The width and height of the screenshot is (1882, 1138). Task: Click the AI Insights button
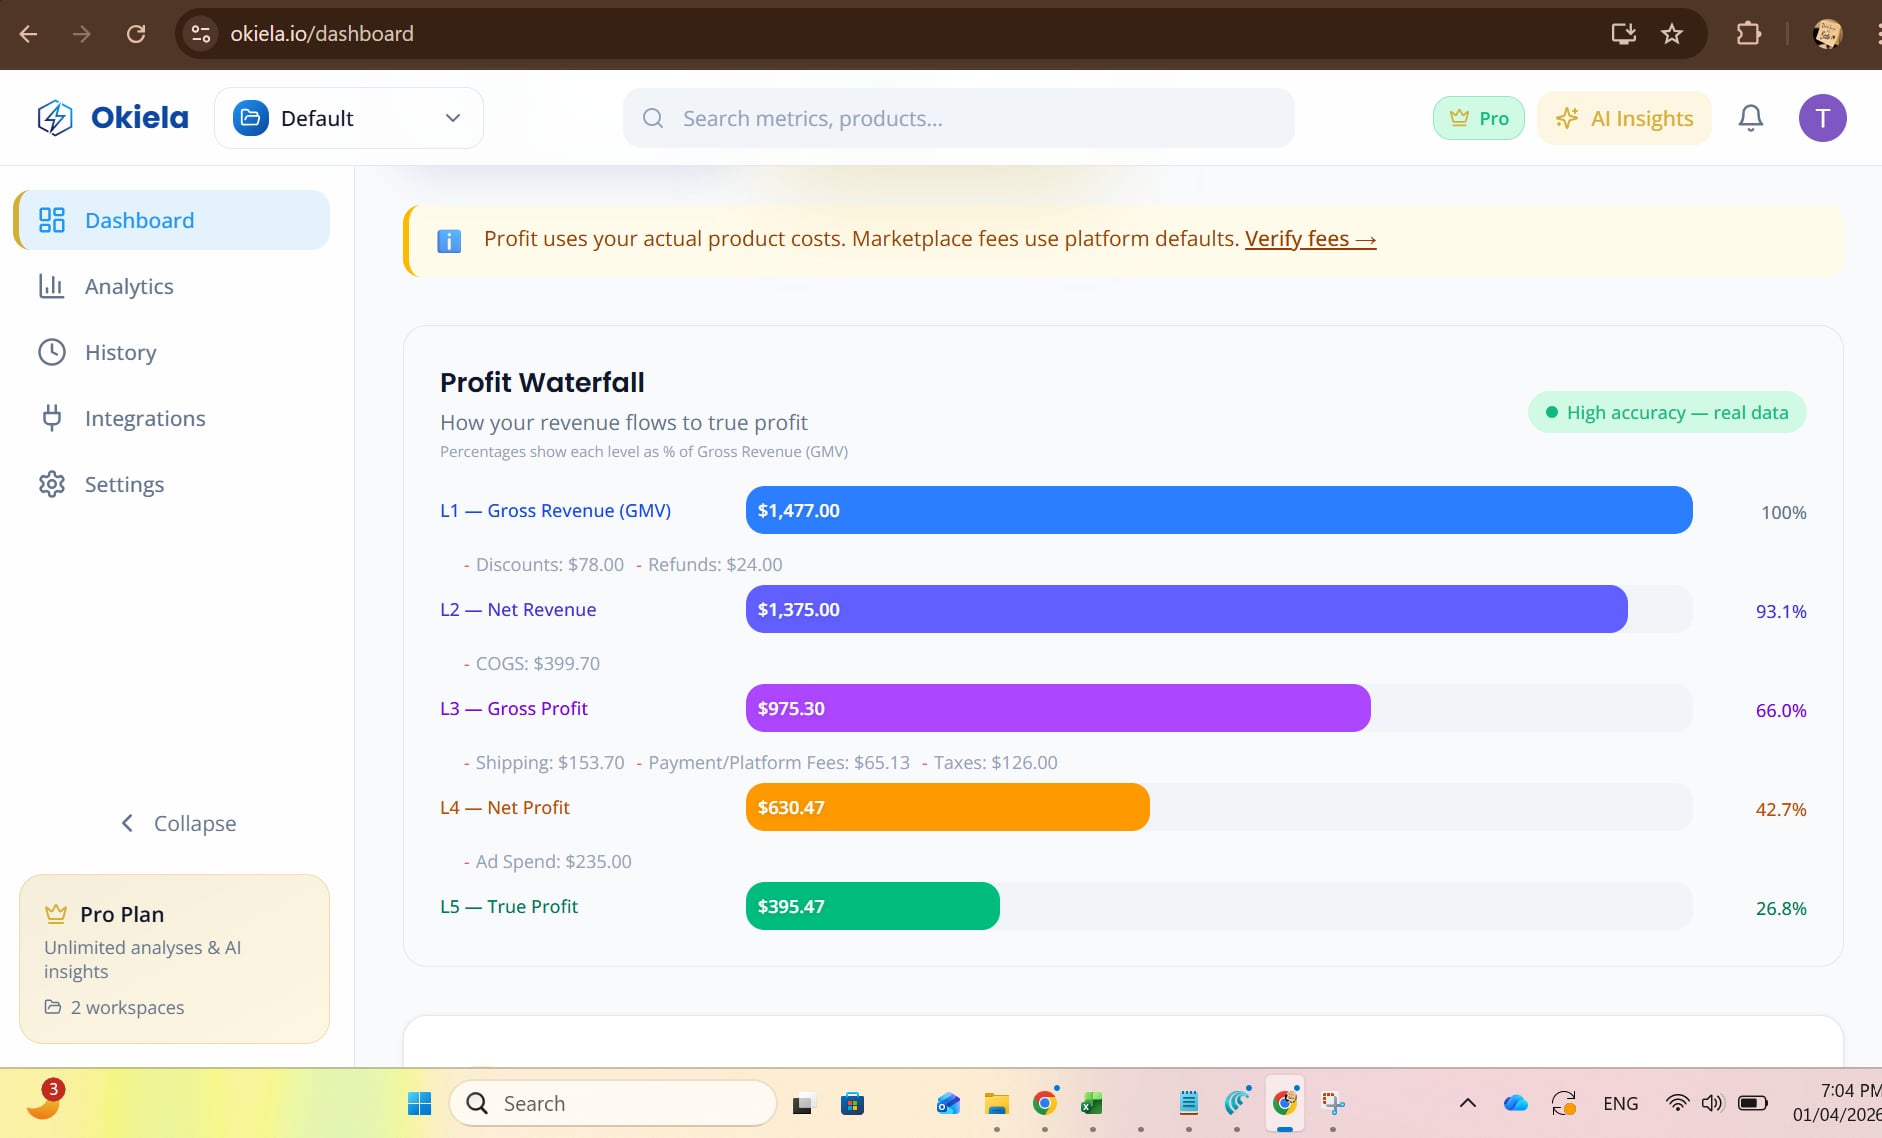click(x=1624, y=118)
